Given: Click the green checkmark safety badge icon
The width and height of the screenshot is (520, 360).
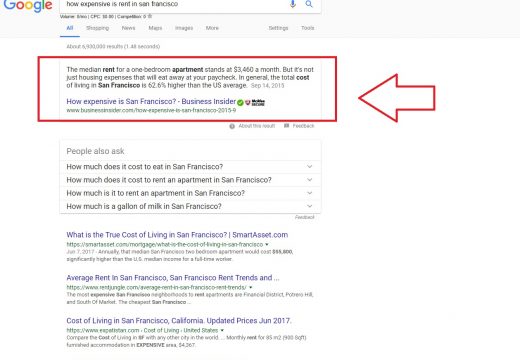Looking at the screenshot, I should tap(240, 102).
